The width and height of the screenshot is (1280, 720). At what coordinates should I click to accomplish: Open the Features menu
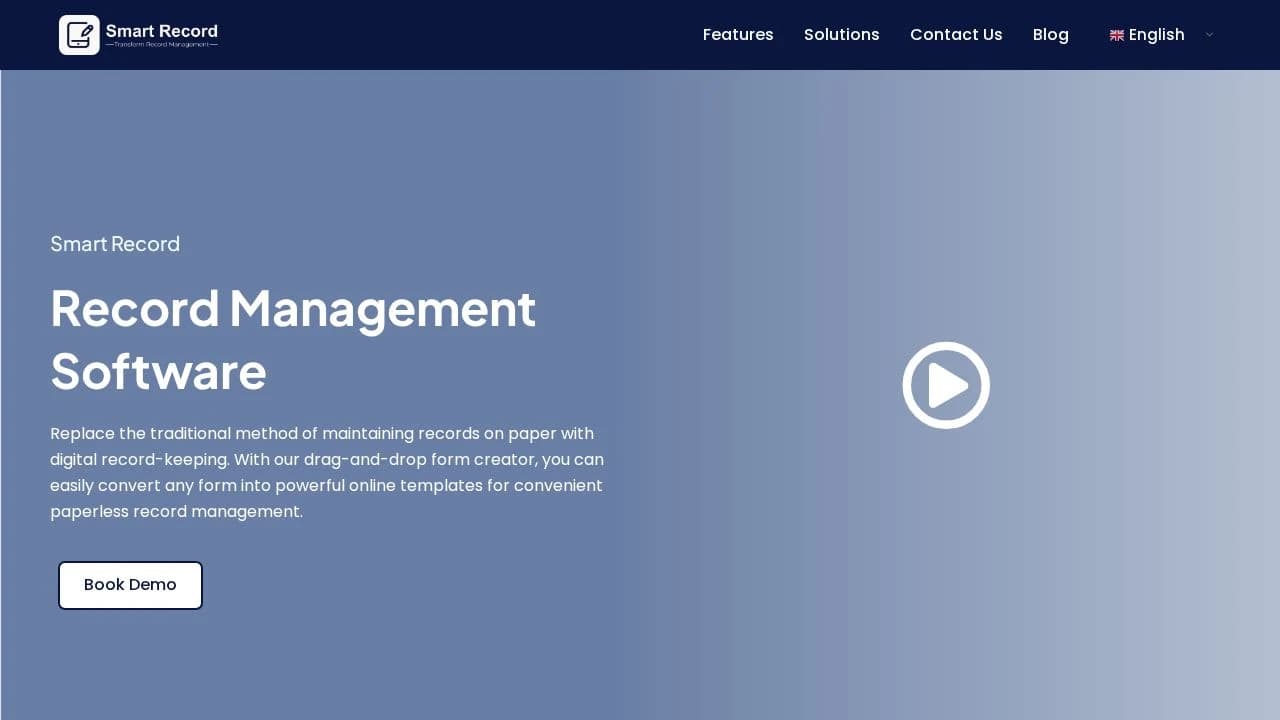[738, 34]
